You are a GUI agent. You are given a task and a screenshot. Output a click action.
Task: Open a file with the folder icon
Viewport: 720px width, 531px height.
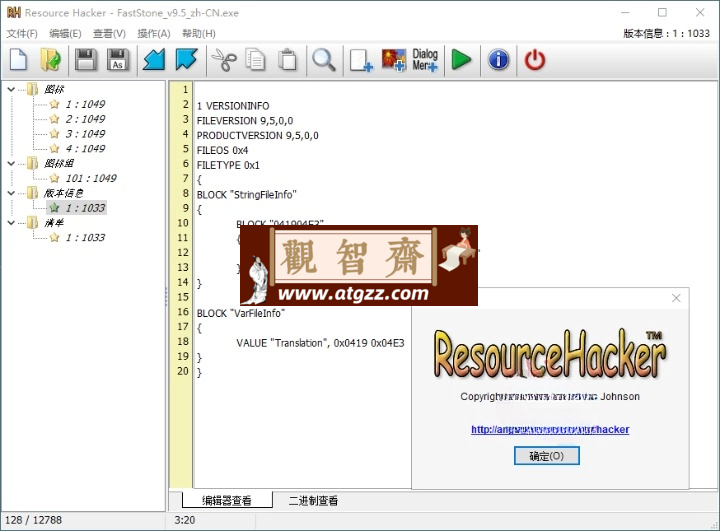(51, 60)
